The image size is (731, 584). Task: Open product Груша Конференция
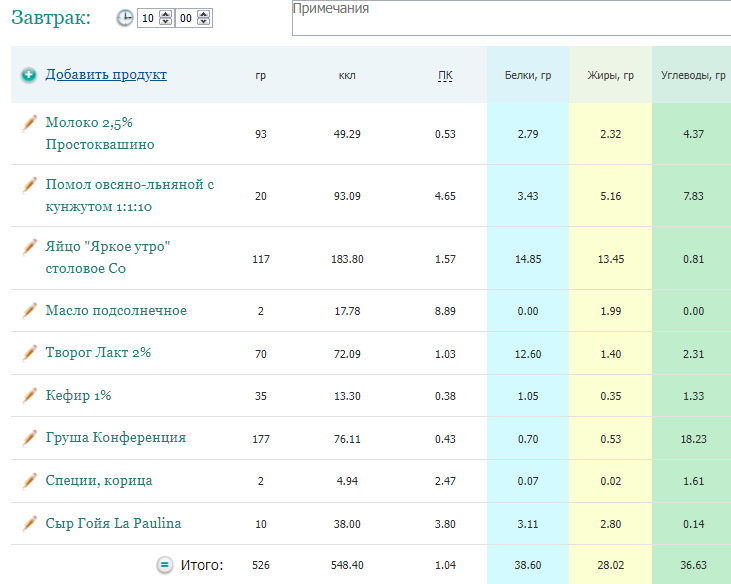tap(116, 438)
